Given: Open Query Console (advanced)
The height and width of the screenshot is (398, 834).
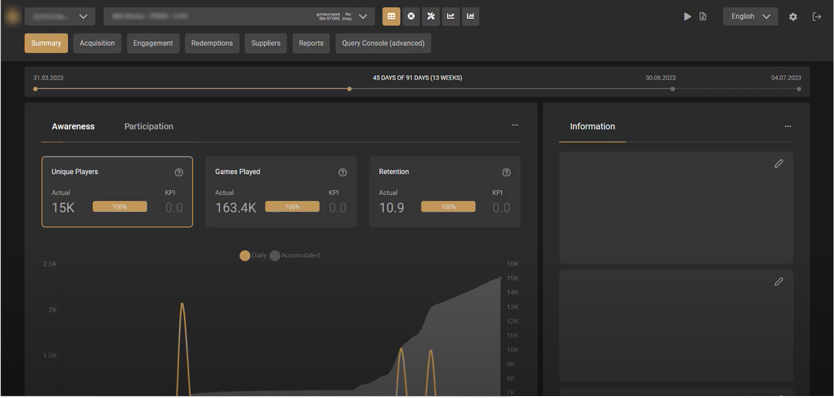Looking at the screenshot, I should click(383, 43).
